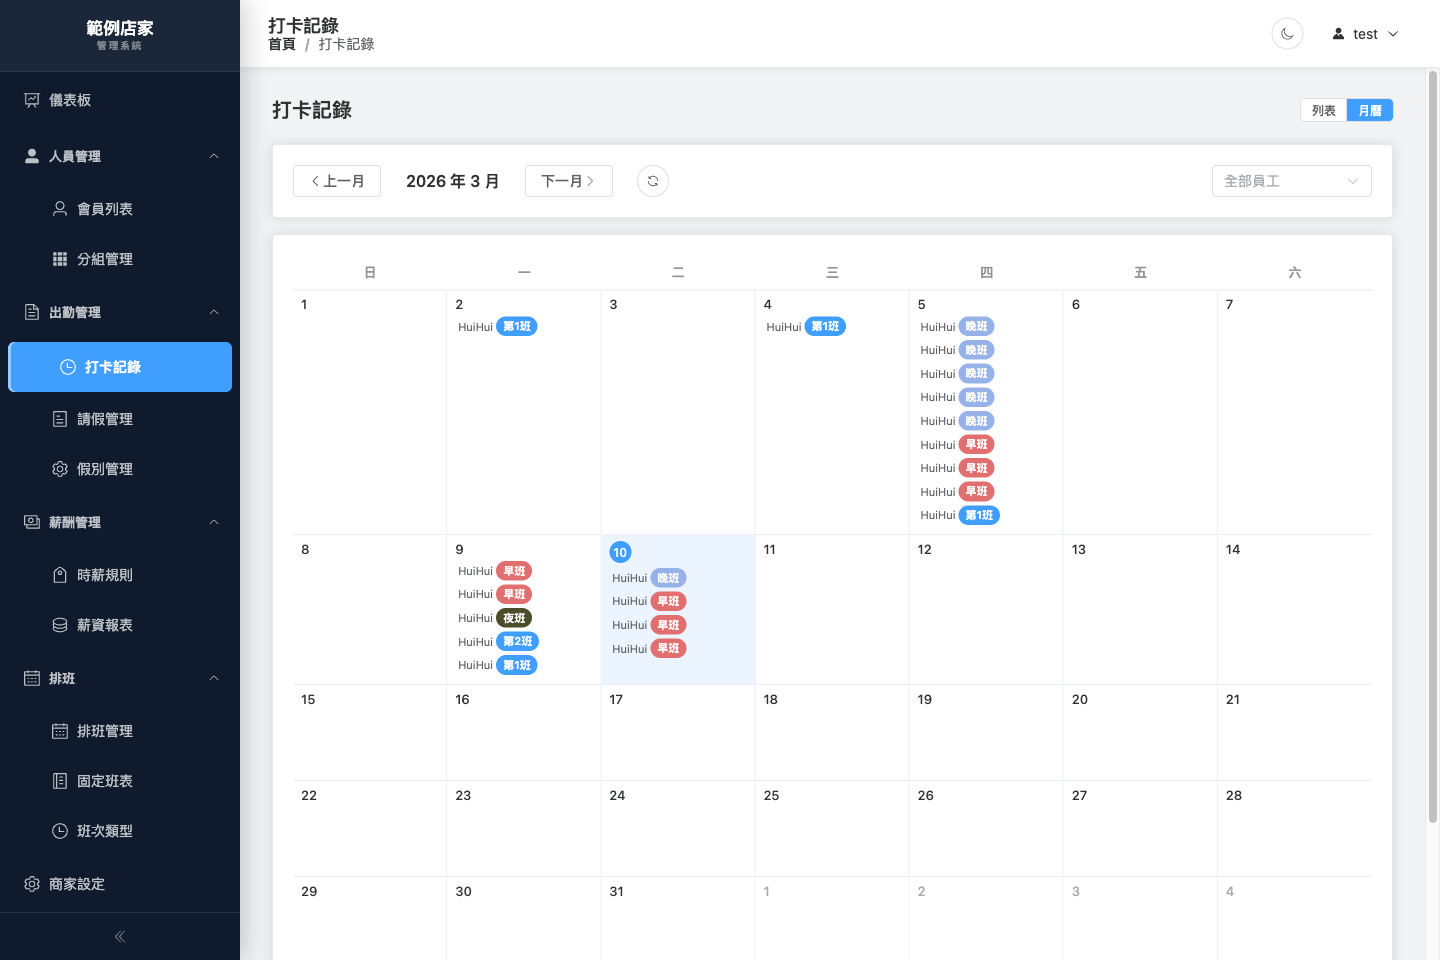Image resolution: width=1440 pixels, height=960 pixels.
Task: Advance to next month with 下一月
Action: click(x=568, y=181)
